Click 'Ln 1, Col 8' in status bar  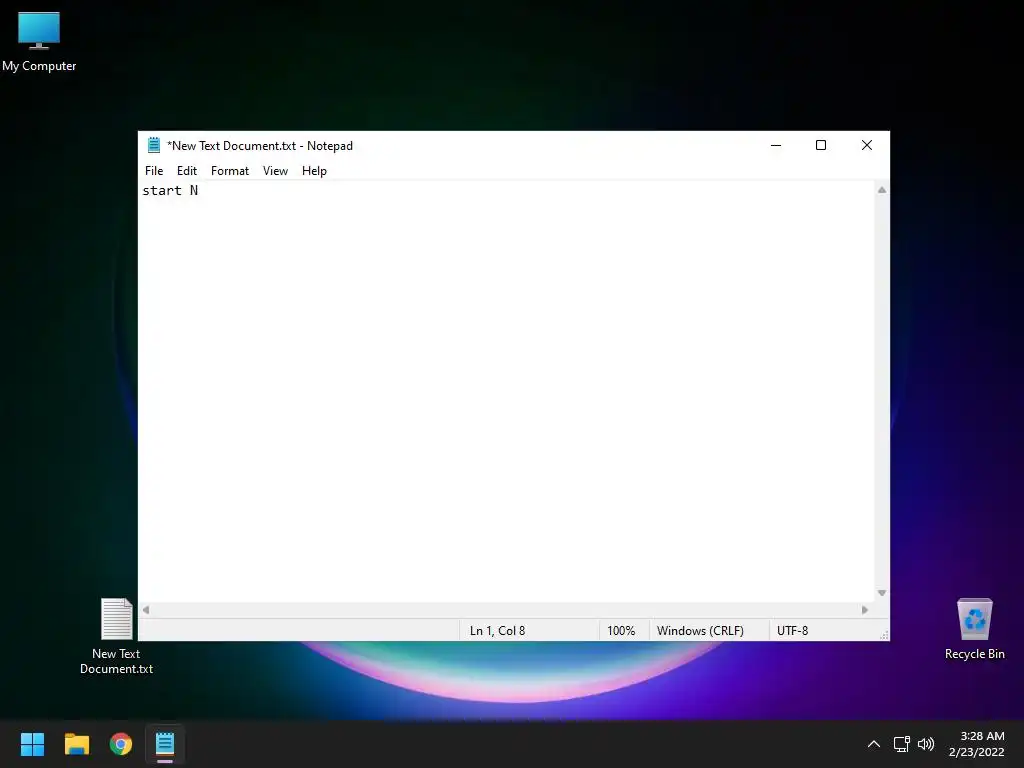[x=498, y=631]
